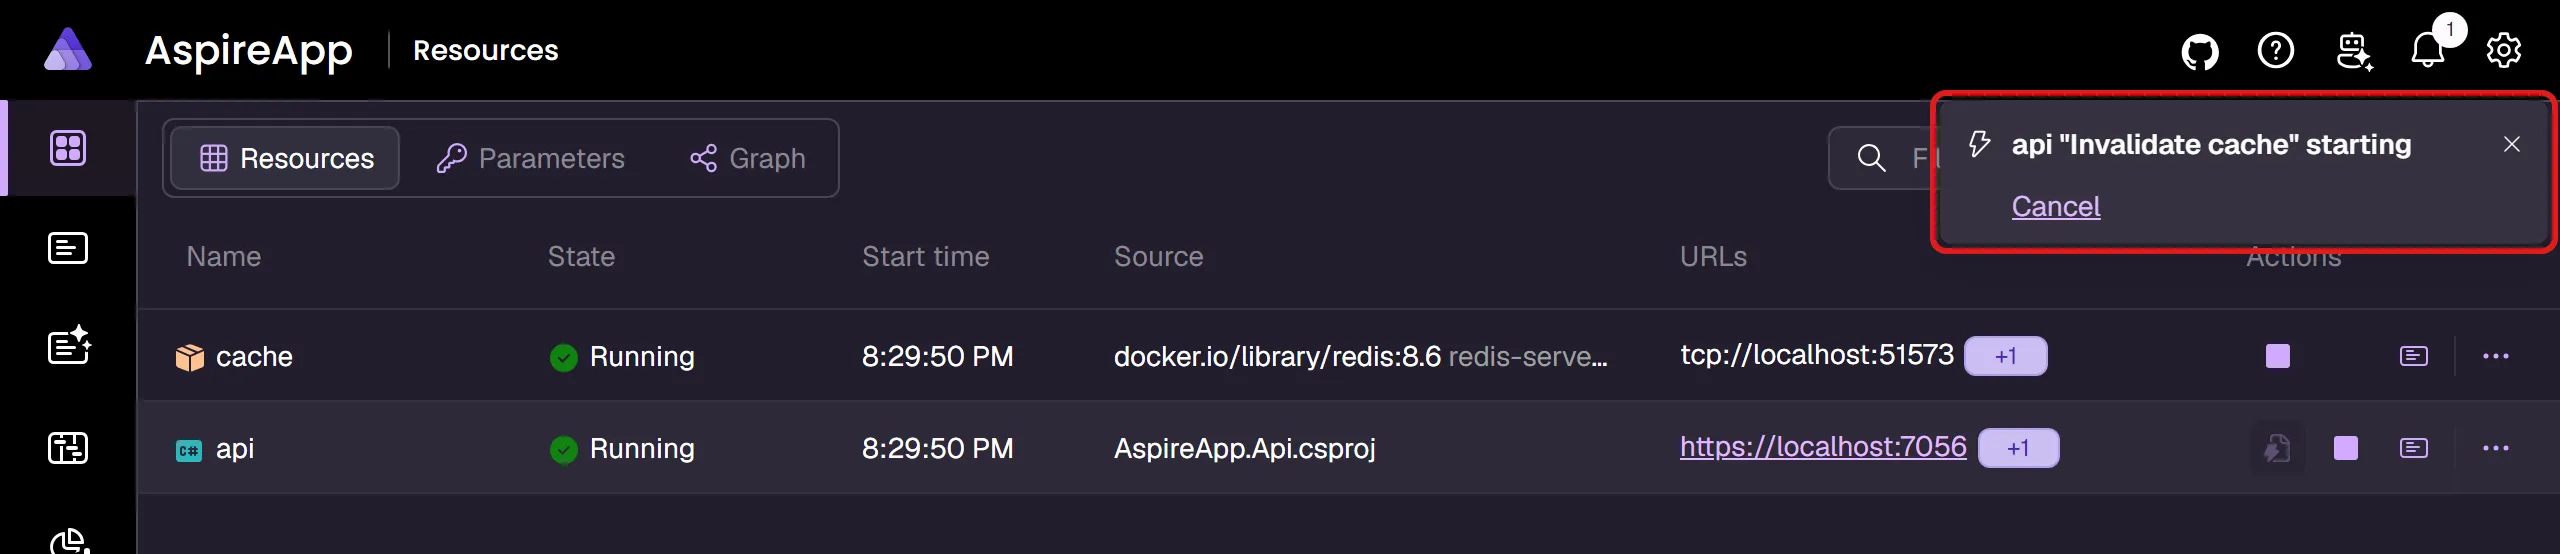
Task: Open the Metrics sidebar icon at bottom
Action: coord(69,541)
